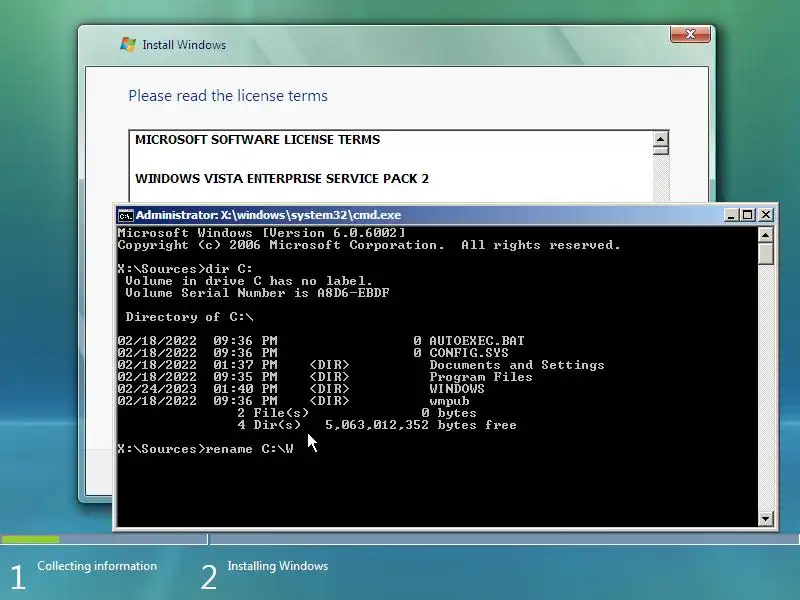Close the Install Windows dialog

[x=690, y=34]
